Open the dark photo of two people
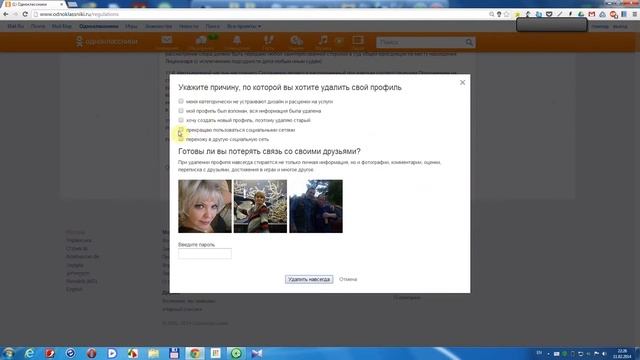 [316, 206]
